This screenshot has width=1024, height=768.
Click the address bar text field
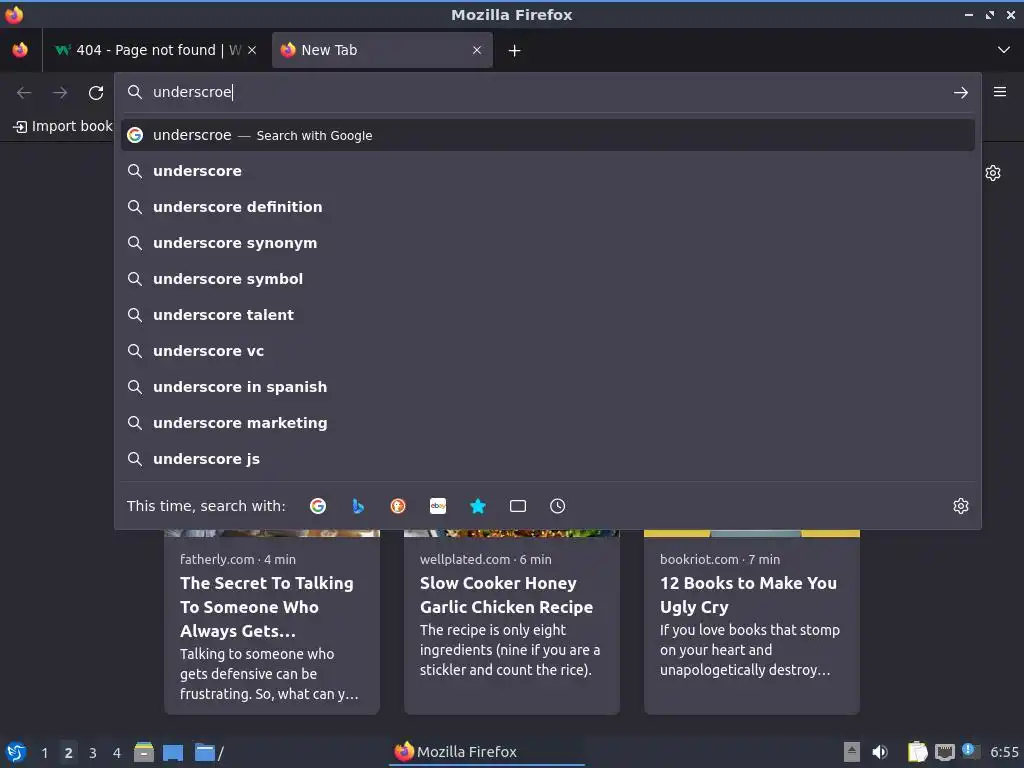tap(547, 92)
